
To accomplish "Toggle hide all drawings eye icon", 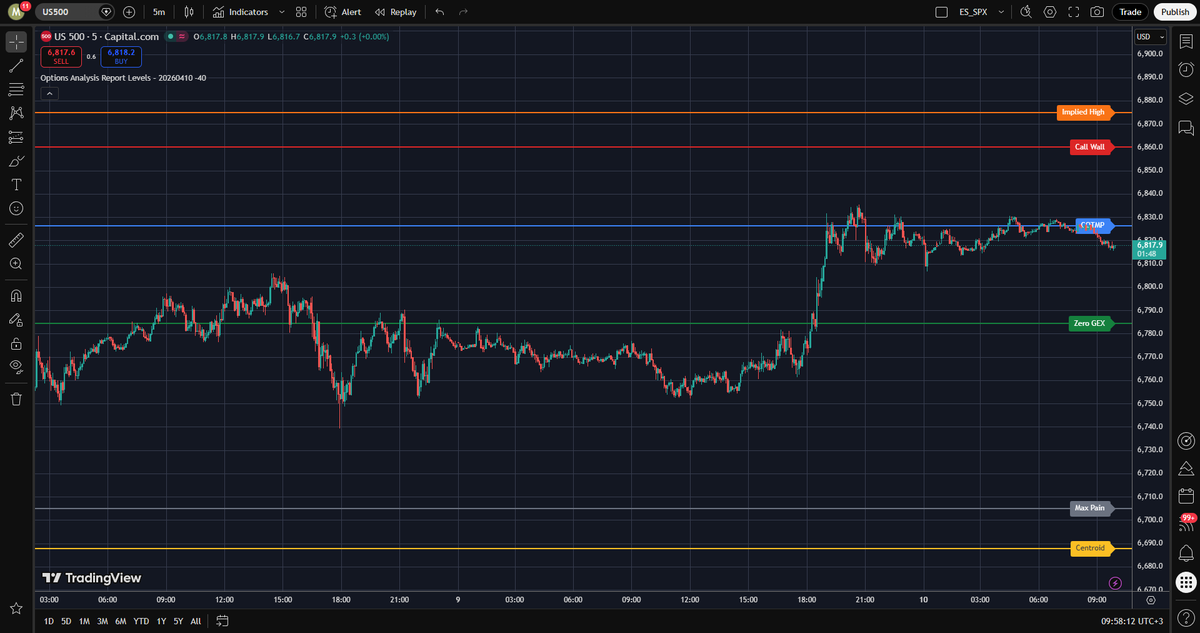I will pos(16,367).
